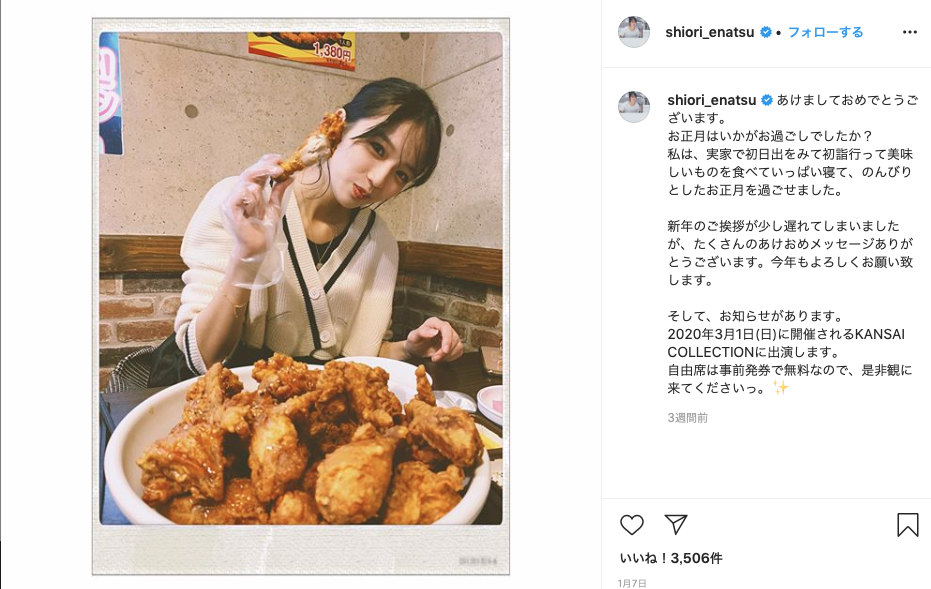931x589 pixels.
Task: Open the three-dot more options menu
Action: 910,32
